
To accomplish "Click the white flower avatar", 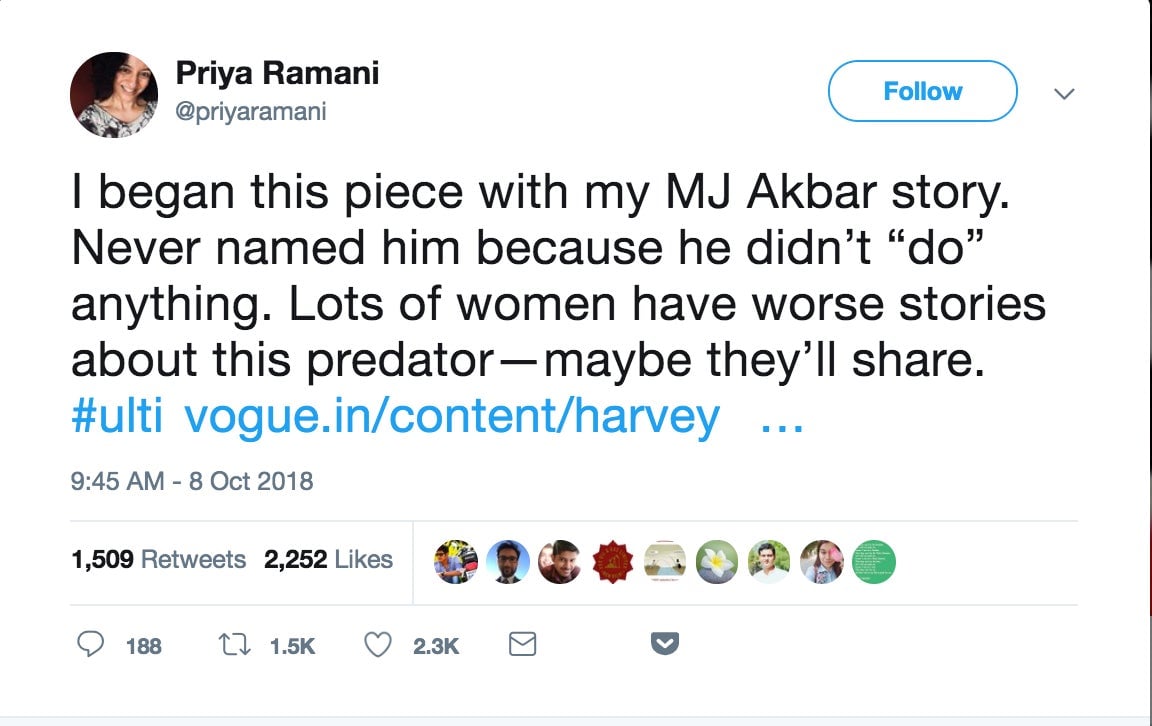I will pos(716,562).
